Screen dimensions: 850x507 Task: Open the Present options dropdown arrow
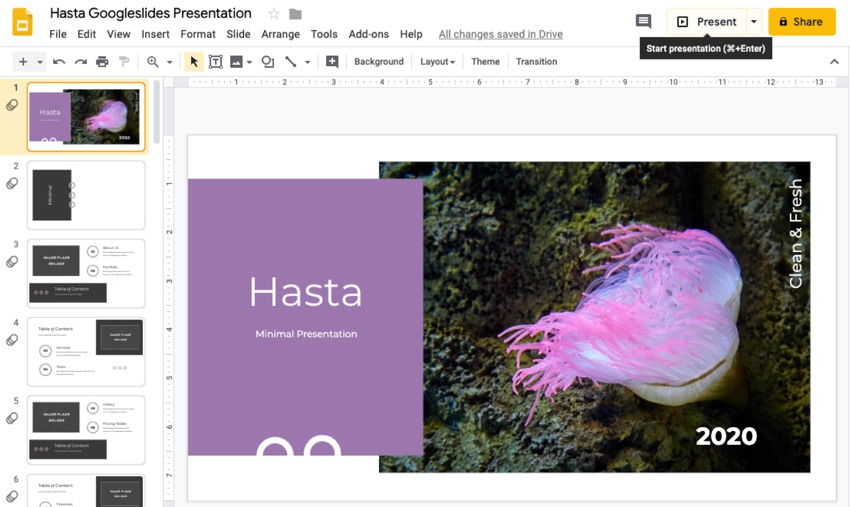tap(754, 22)
